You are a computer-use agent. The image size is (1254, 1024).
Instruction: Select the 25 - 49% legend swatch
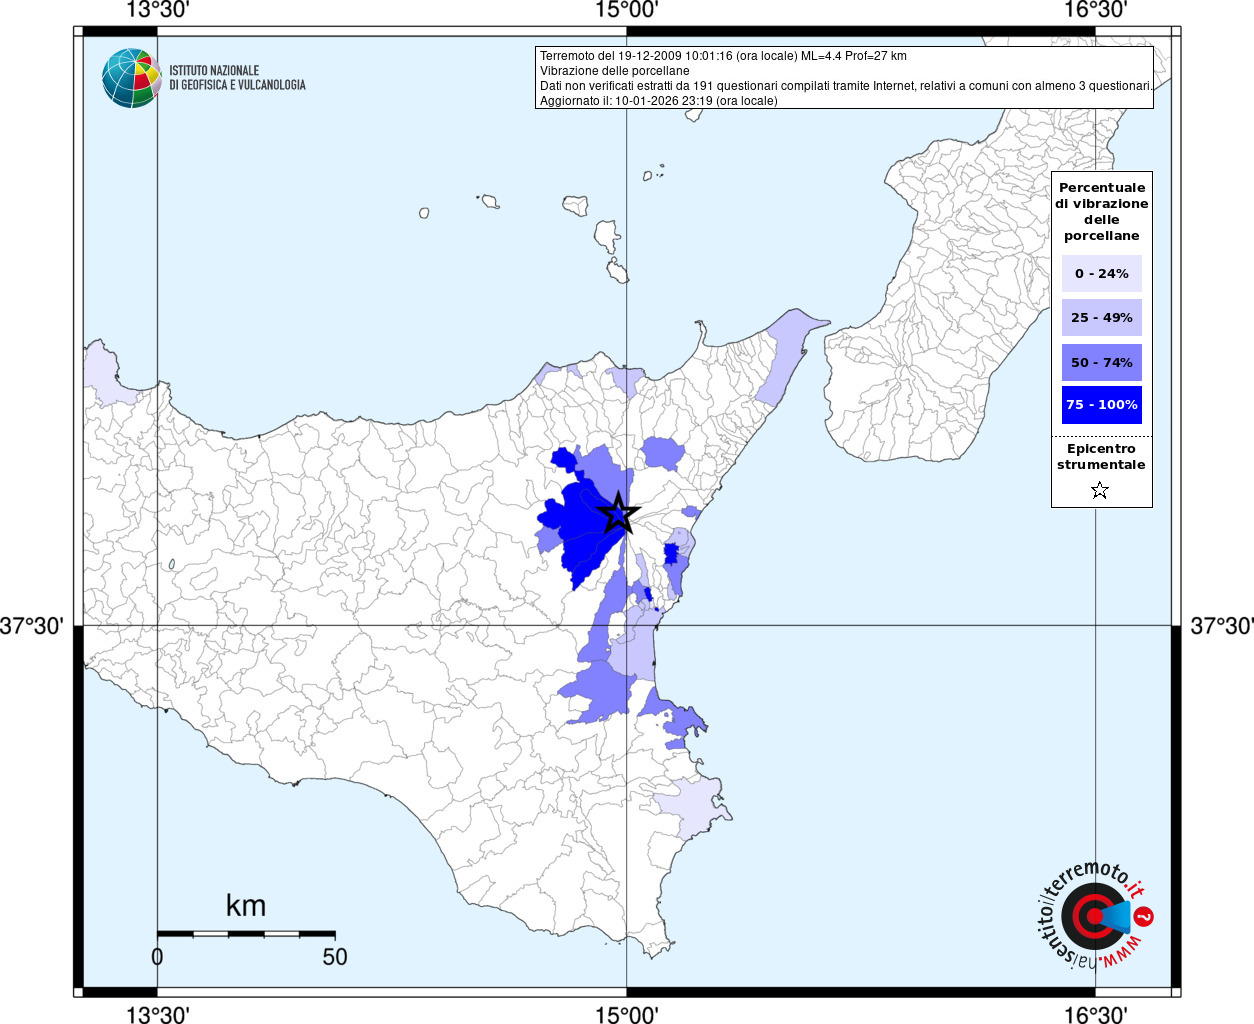coord(1102,318)
